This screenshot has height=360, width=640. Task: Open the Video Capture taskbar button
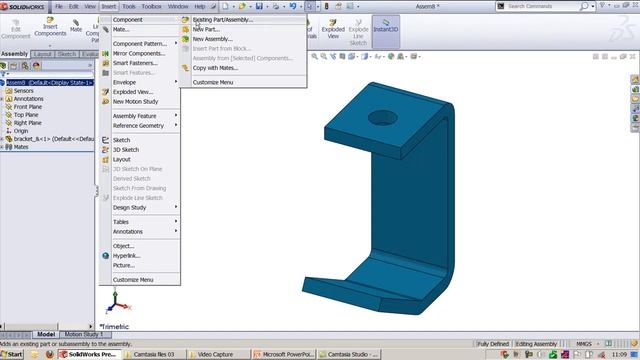click(219, 354)
